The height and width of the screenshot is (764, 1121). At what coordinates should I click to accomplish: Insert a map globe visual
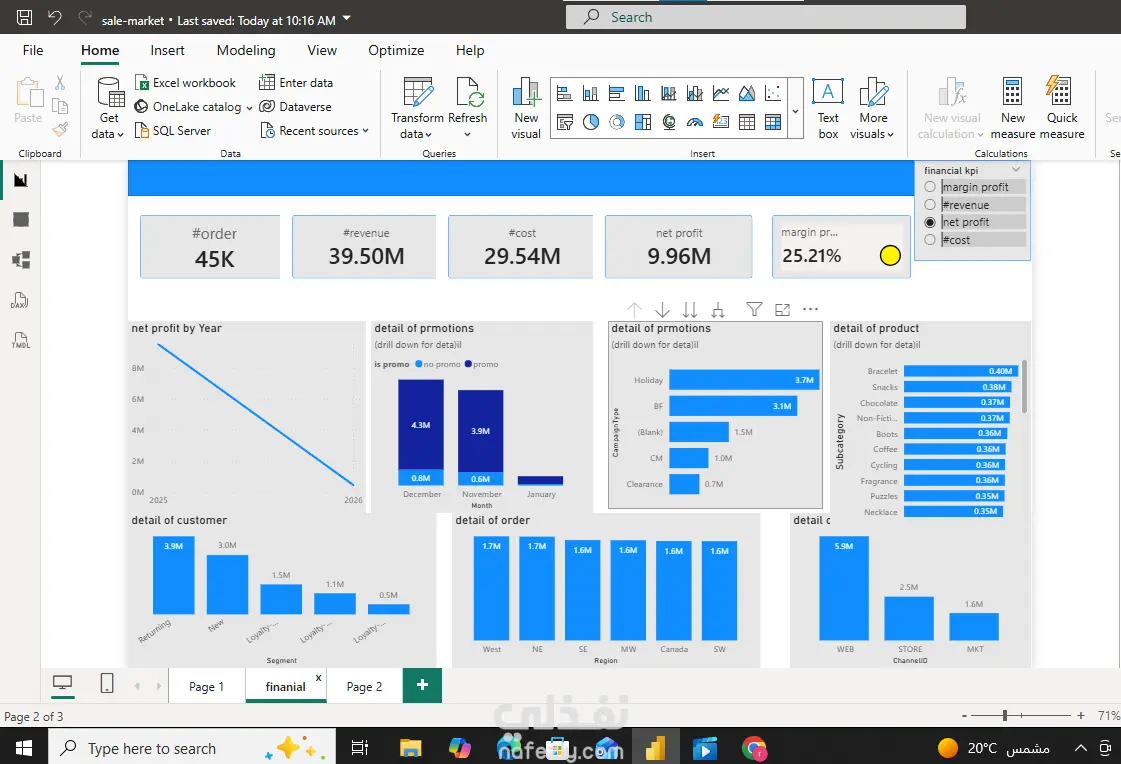click(x=668, y=122)
